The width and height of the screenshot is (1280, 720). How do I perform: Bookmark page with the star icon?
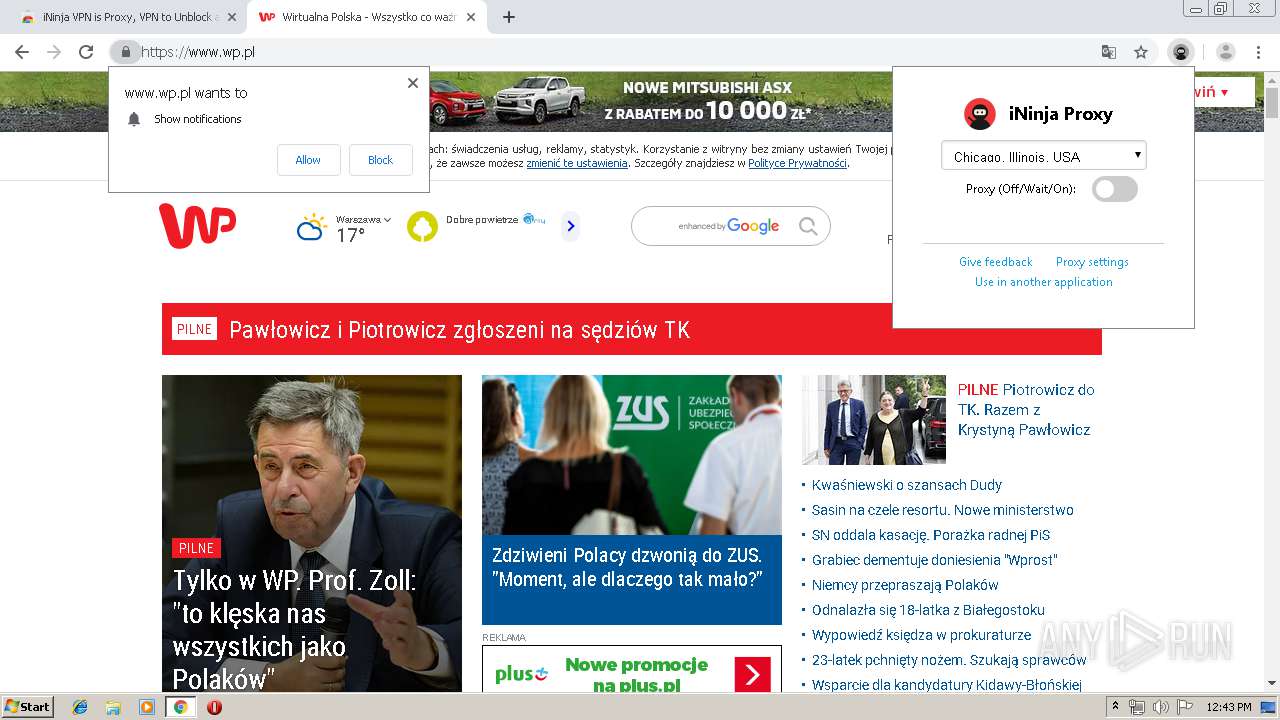[x=1140, y=52]
